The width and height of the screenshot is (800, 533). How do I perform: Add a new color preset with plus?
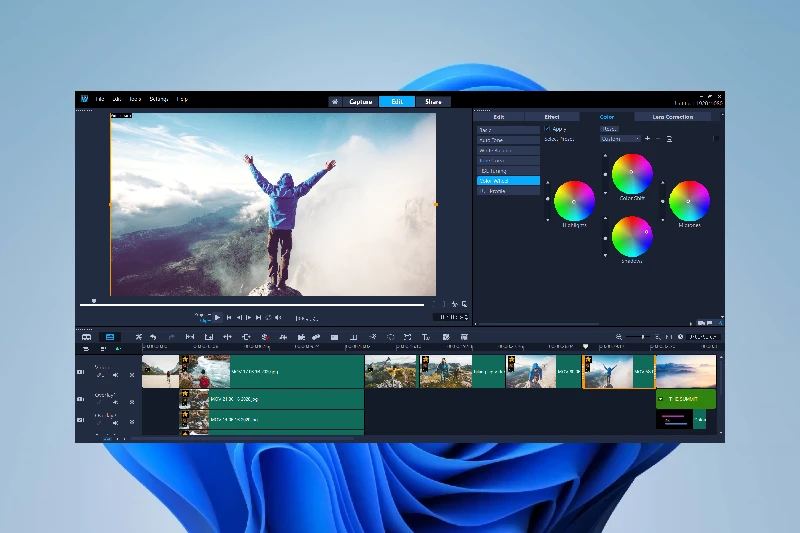(x=647, y=139)
